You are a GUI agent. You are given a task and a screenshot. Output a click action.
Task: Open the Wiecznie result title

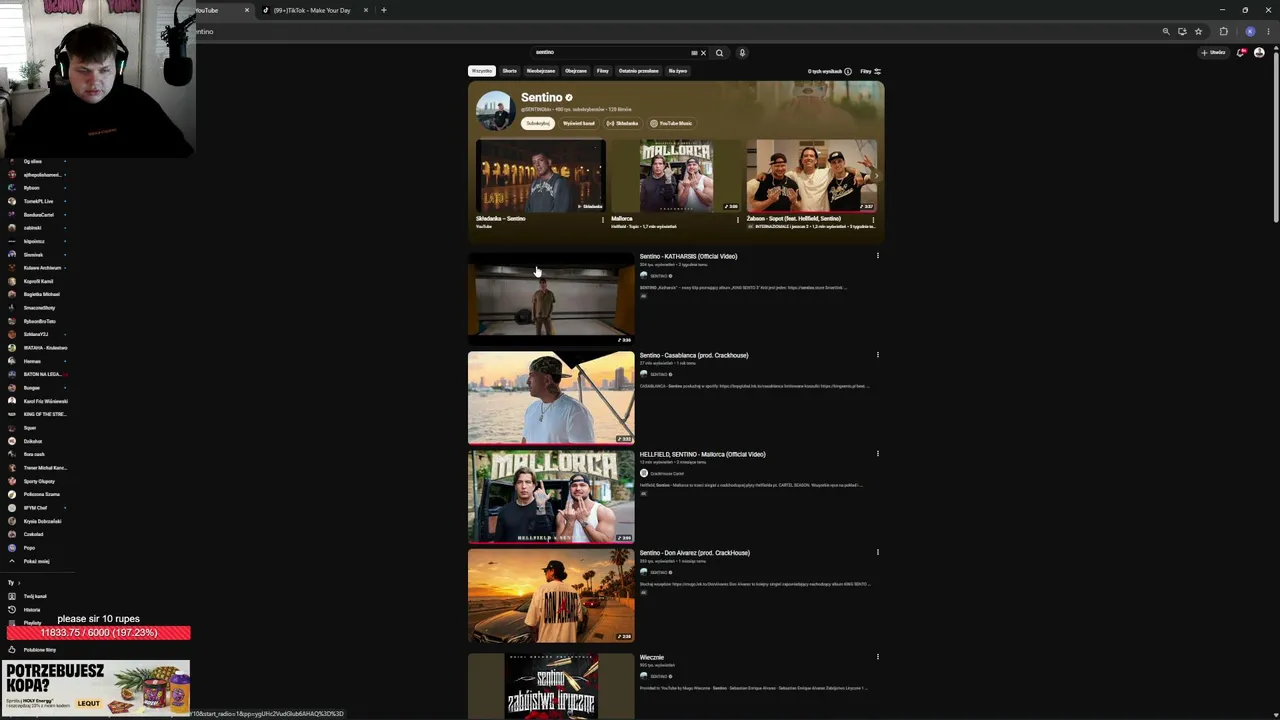tap(652, 658)
